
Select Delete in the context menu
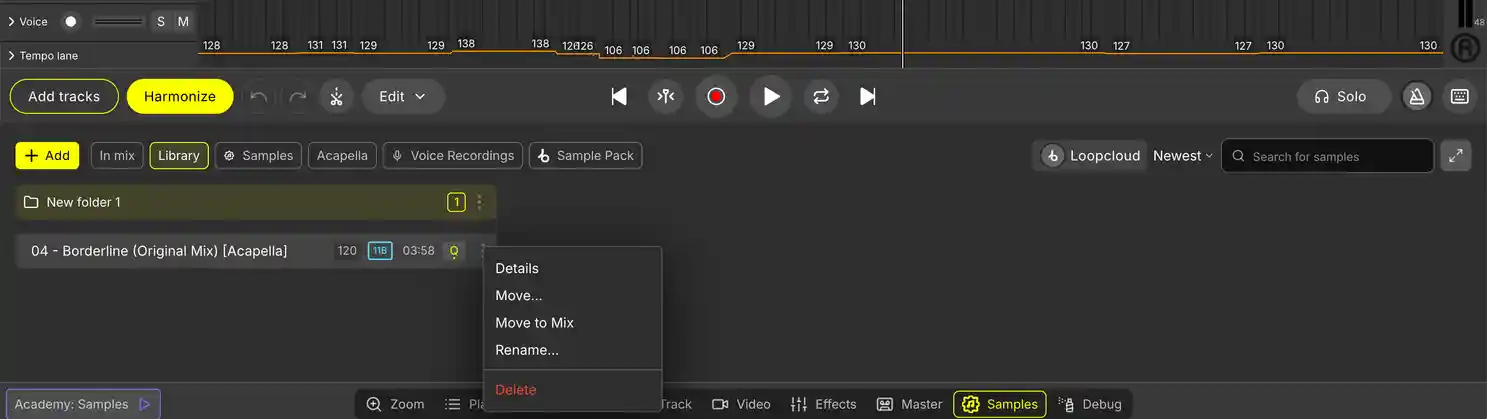(x=516, y=390)
